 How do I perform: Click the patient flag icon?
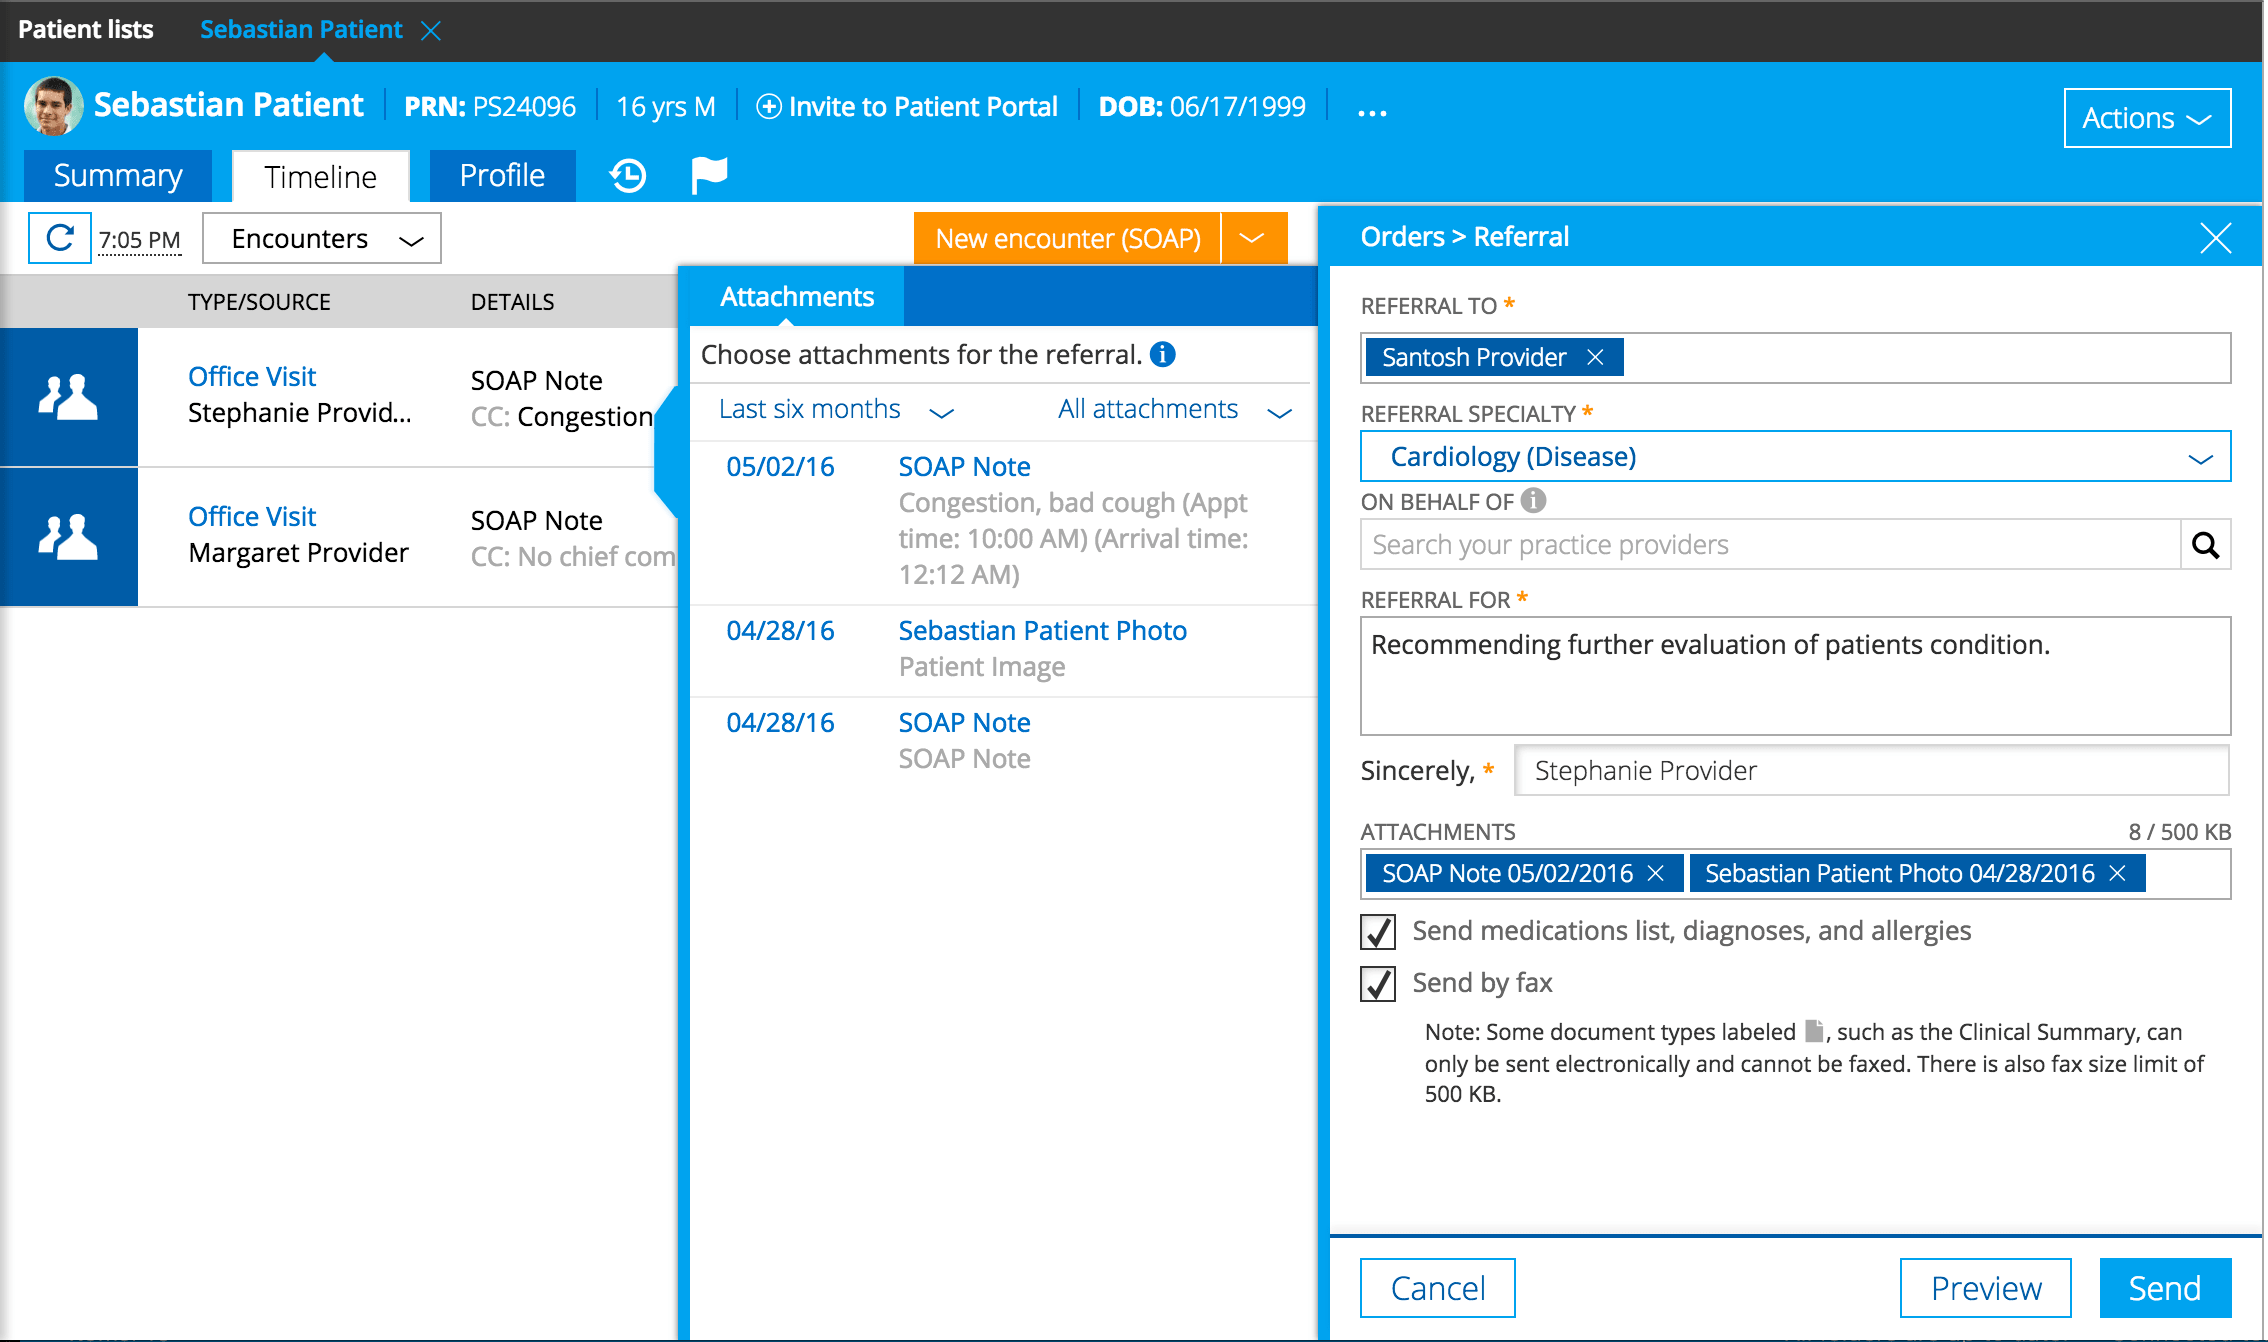pos(709,175)
